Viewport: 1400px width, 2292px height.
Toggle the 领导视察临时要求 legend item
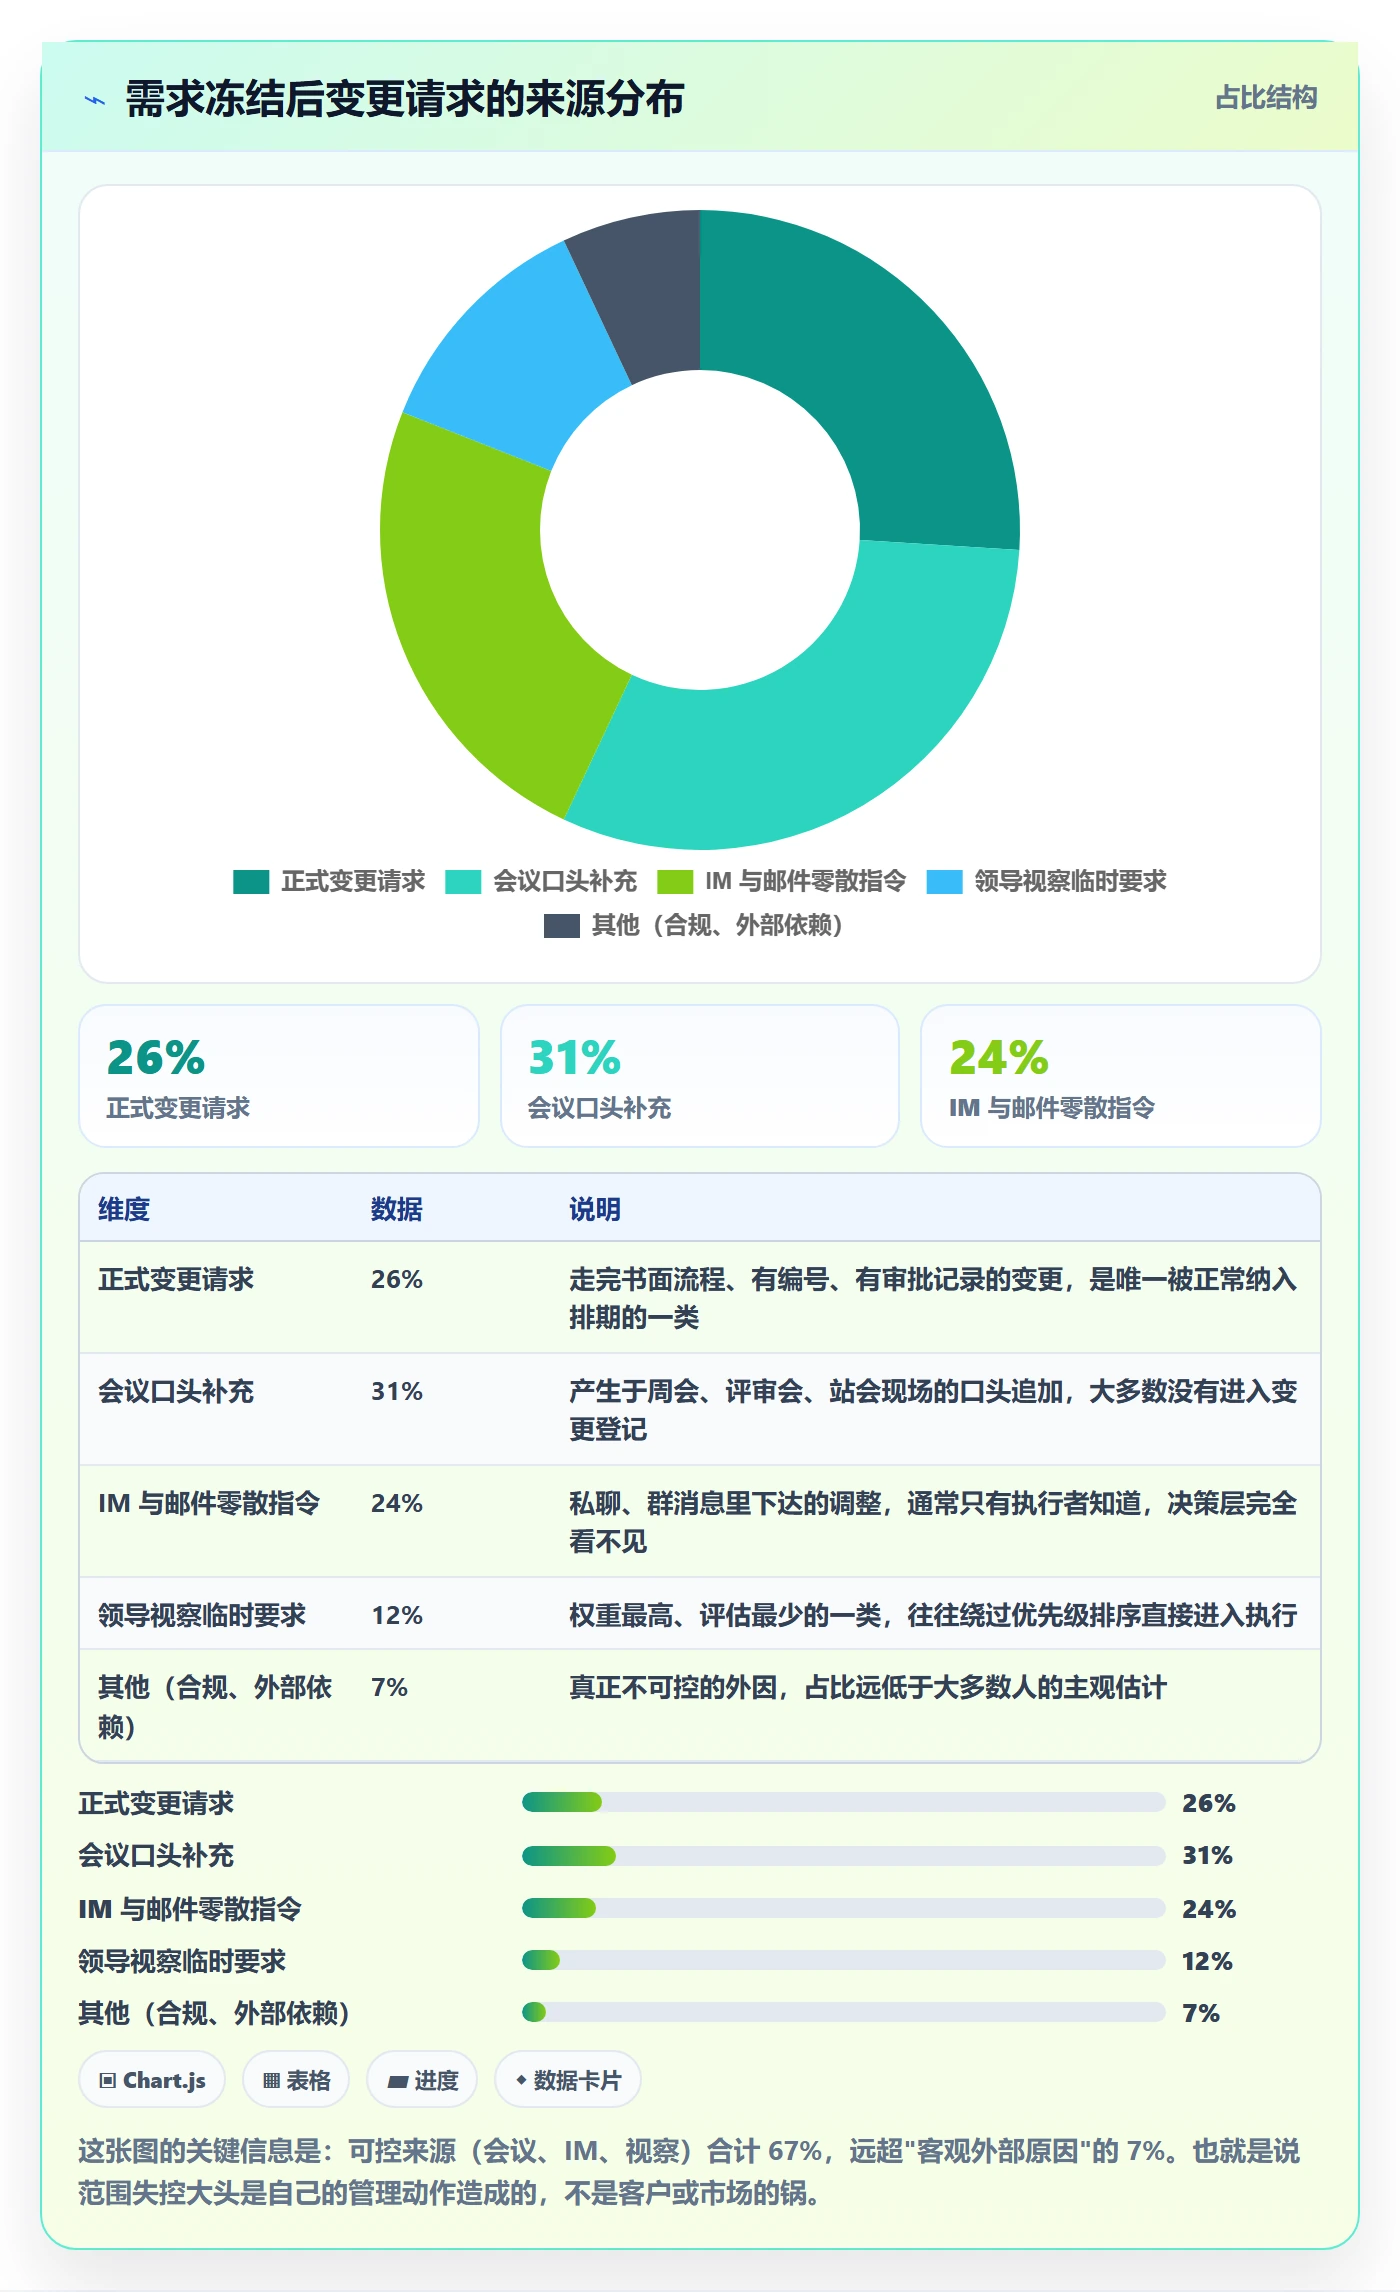[1047, 881]
